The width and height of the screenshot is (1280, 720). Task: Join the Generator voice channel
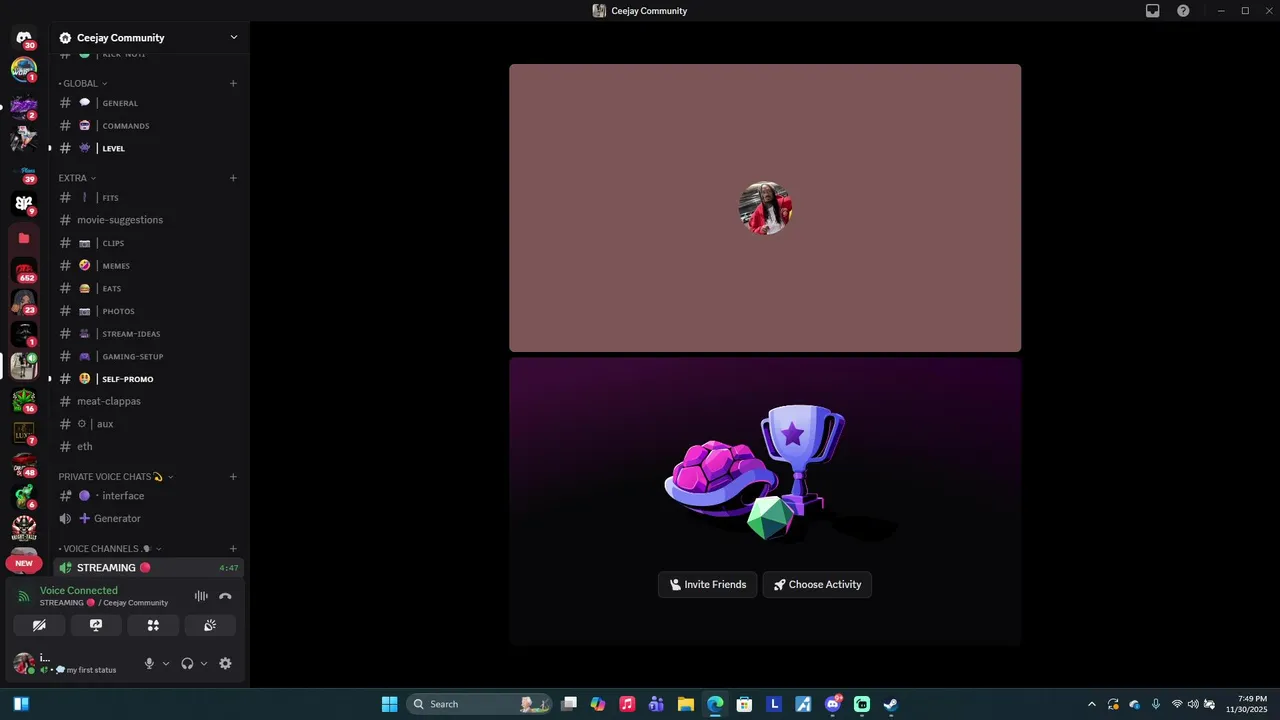point(149,518)
